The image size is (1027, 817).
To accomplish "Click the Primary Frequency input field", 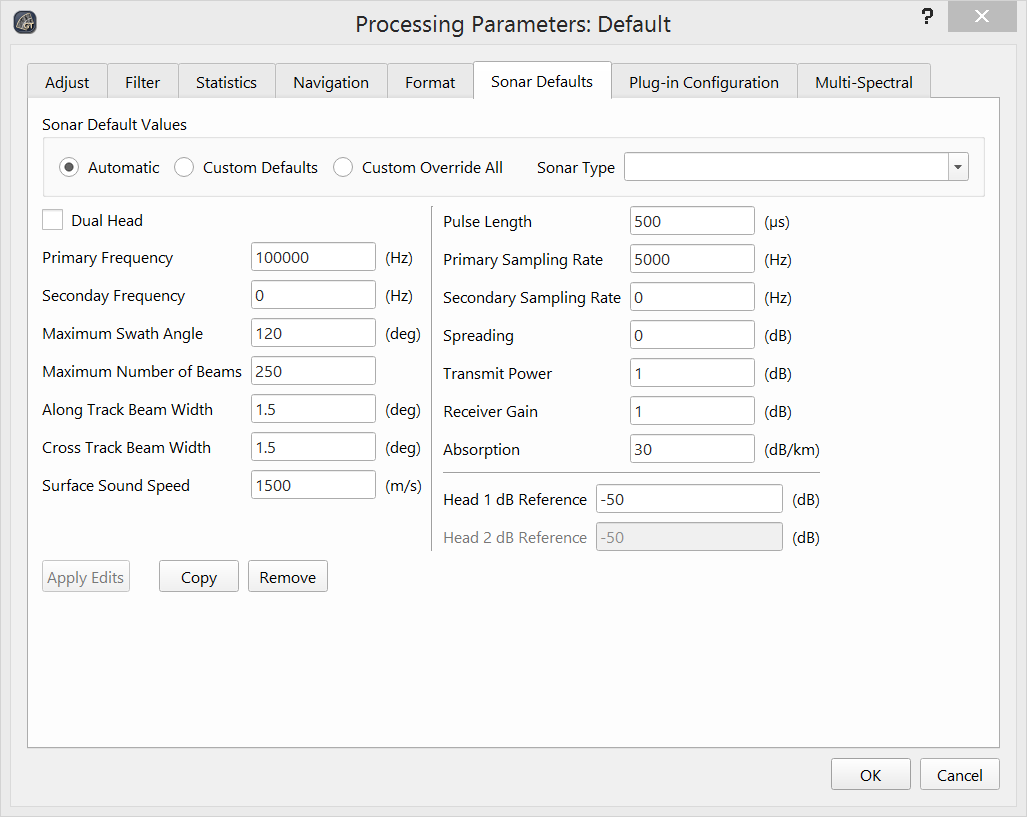I will click(x=313, y=258).
